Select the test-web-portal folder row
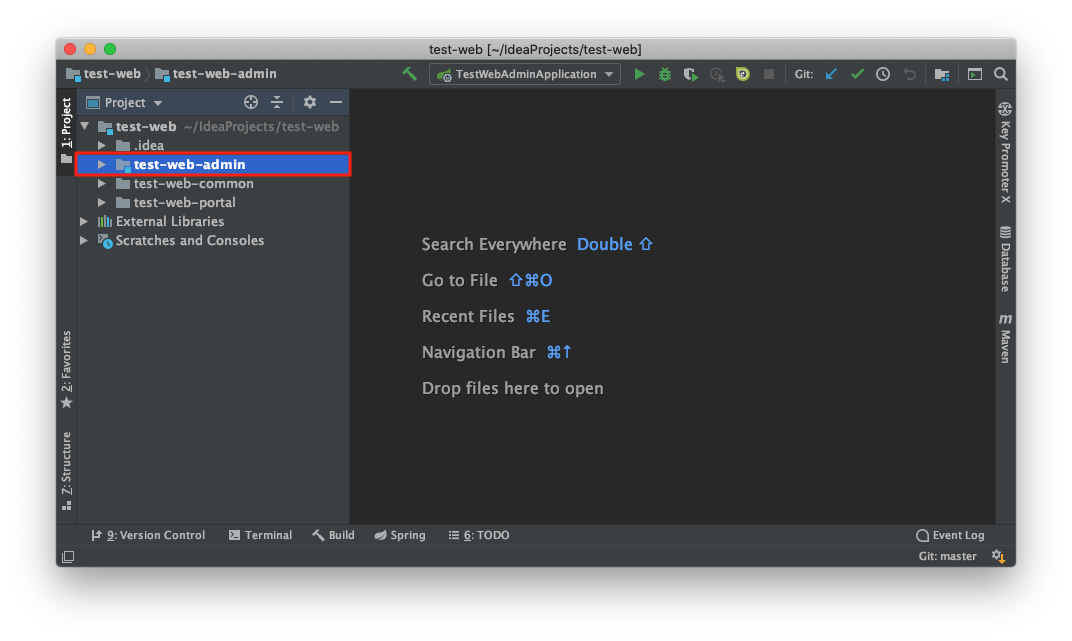Image resolution: width=1072 pixels, height=641 pixels. (213, 203)
